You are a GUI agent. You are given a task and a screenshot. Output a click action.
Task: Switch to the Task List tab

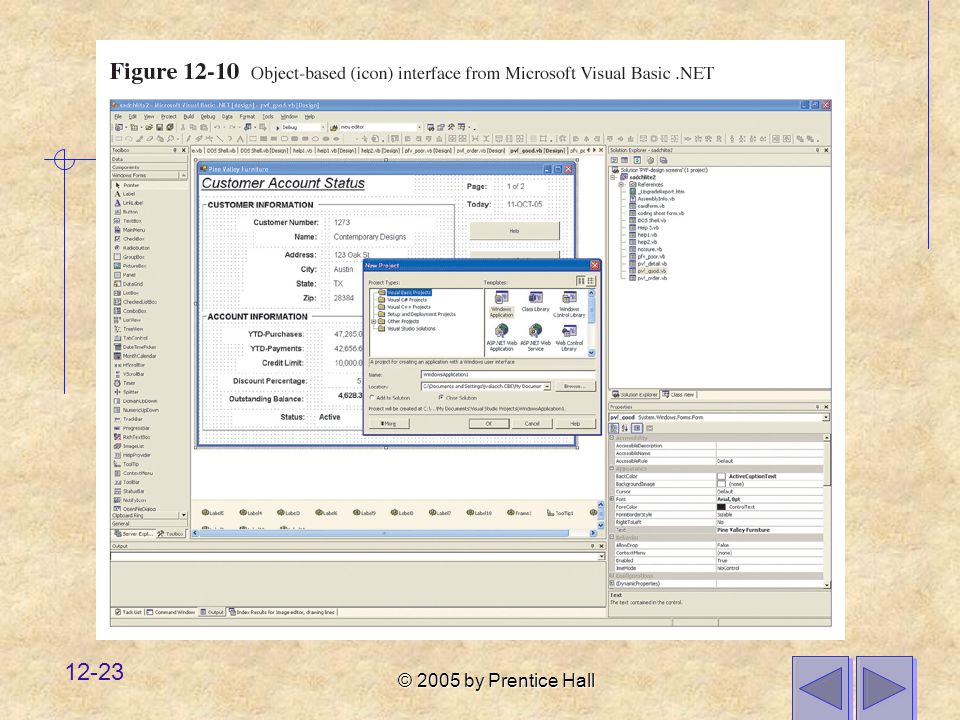tap(128, 612)
